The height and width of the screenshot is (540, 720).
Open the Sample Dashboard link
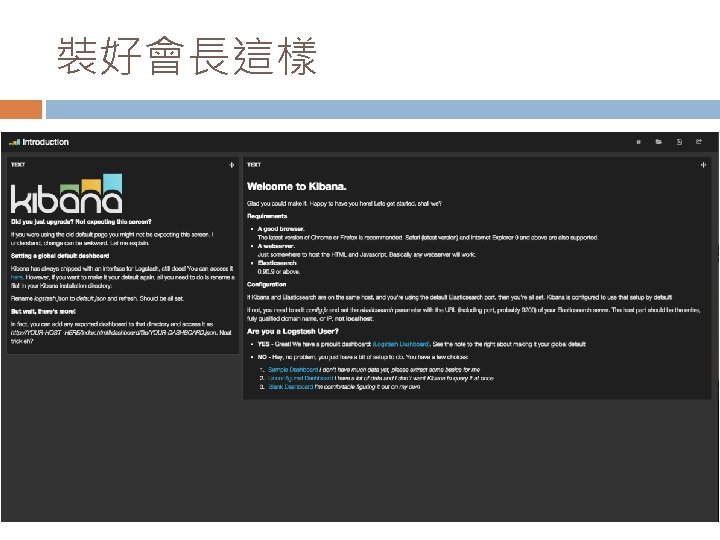(293, 369)
